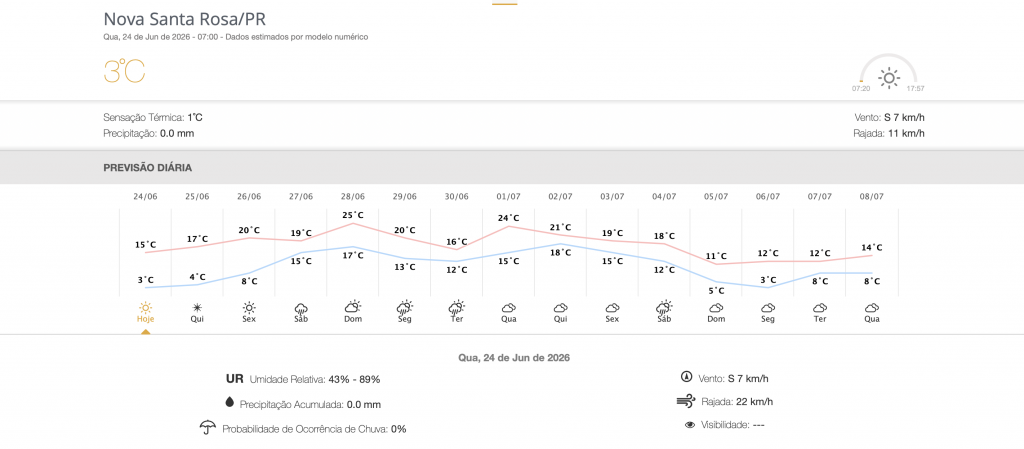Open the 02/07 date column
The width and height of the screenshot is (1024, 449).
pos(560,196)
